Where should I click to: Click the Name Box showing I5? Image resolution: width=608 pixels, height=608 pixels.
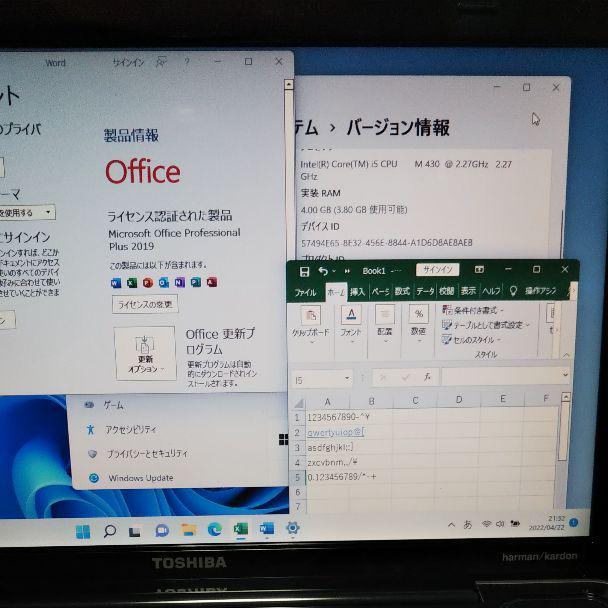[x=322, y=378]
